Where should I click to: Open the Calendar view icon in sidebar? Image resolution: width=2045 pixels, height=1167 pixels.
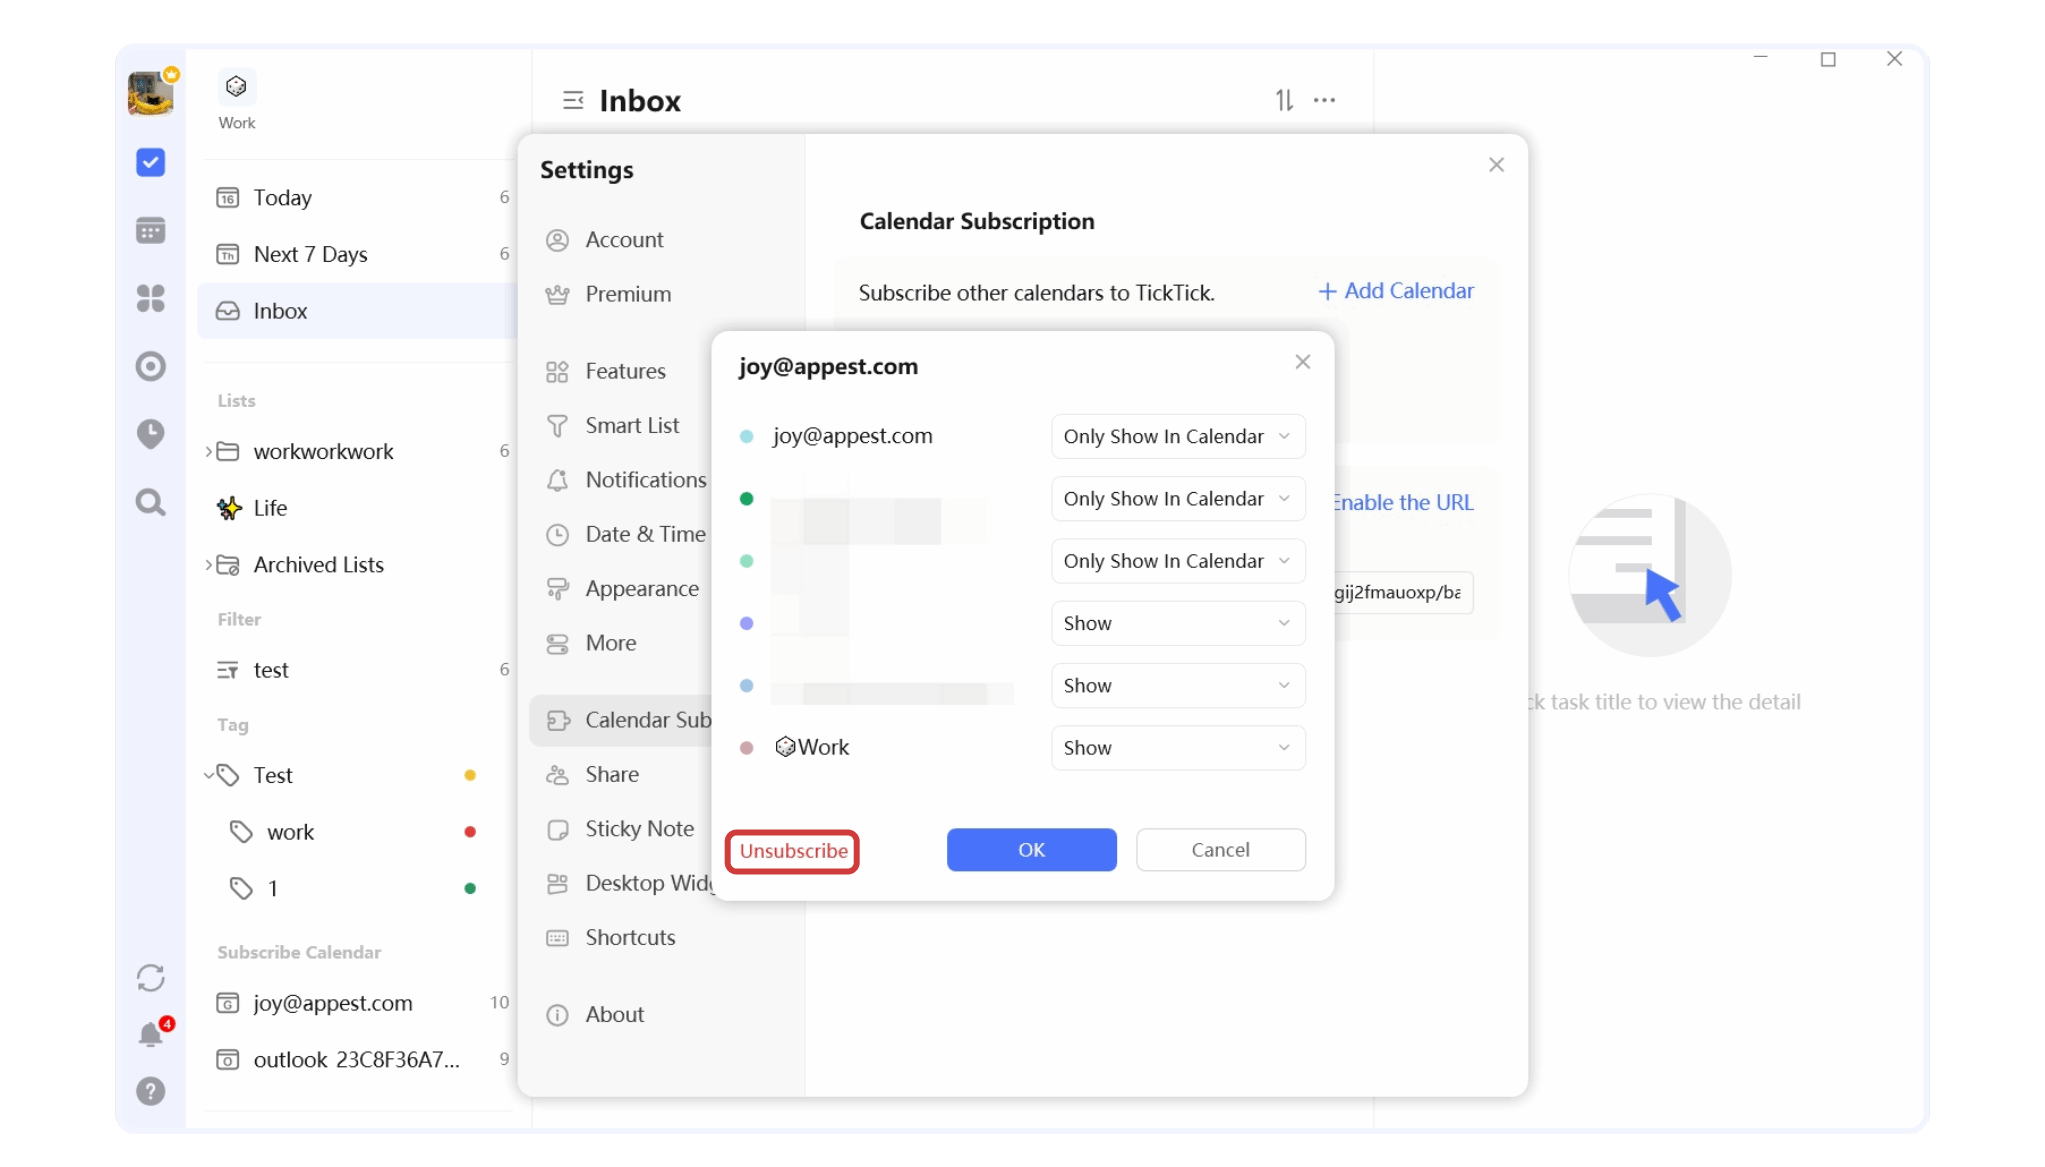click(150, 230)
